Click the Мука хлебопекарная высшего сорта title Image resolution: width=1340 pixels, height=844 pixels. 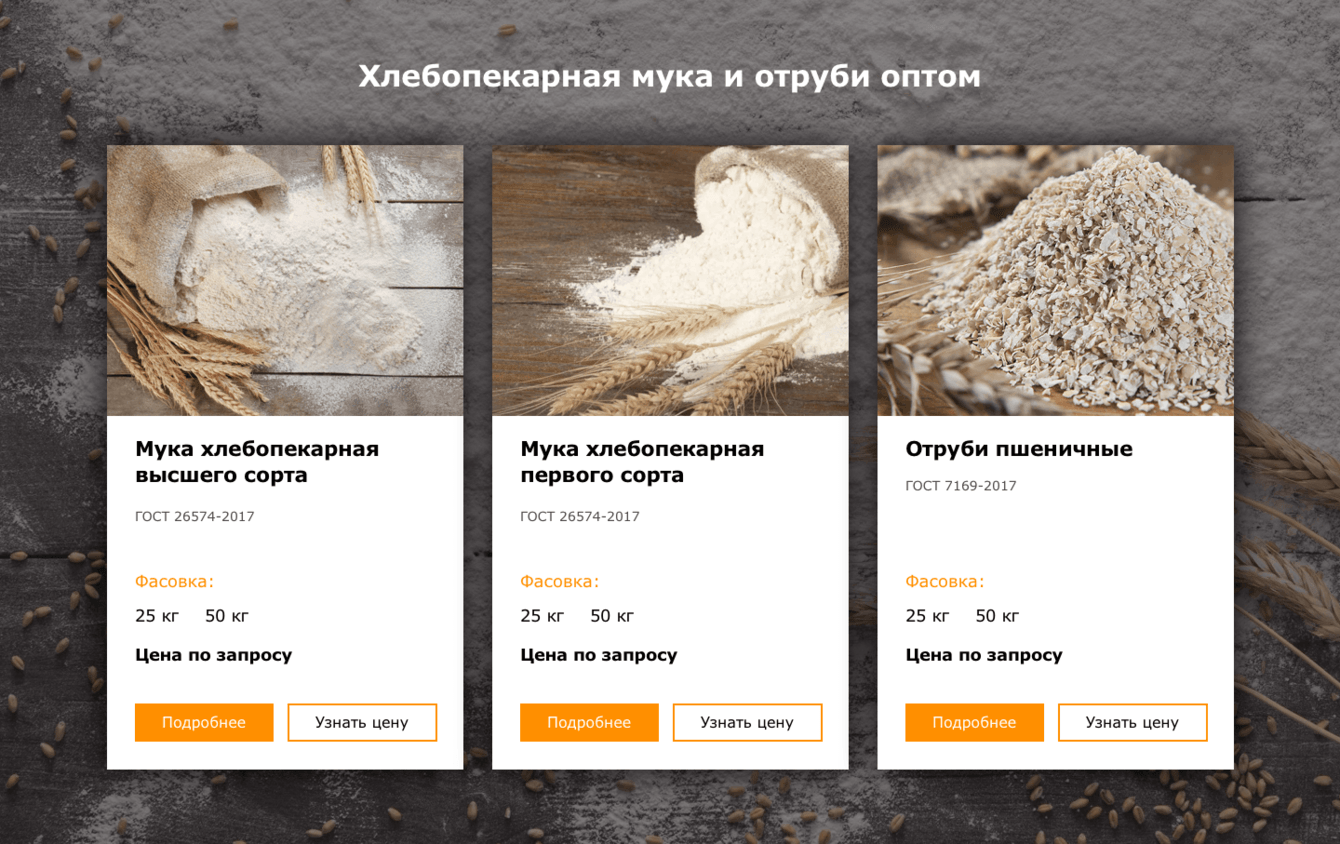(x=257, y=462)
